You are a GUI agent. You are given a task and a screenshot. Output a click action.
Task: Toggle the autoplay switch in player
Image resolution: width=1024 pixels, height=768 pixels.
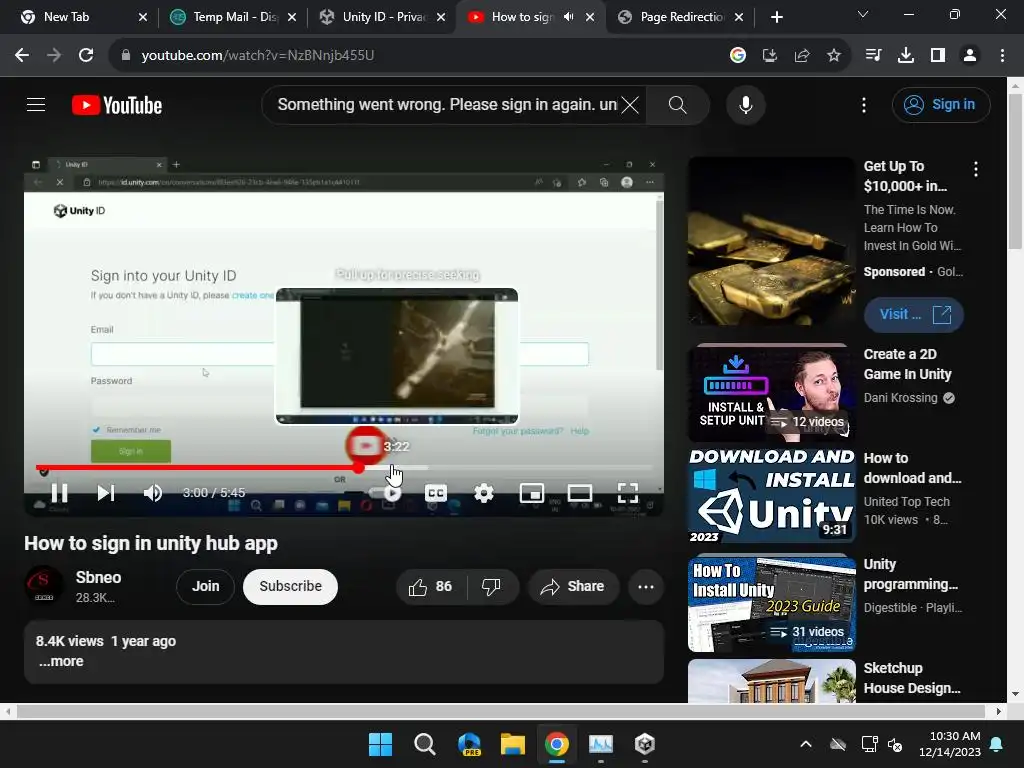(x=387, y=493)
